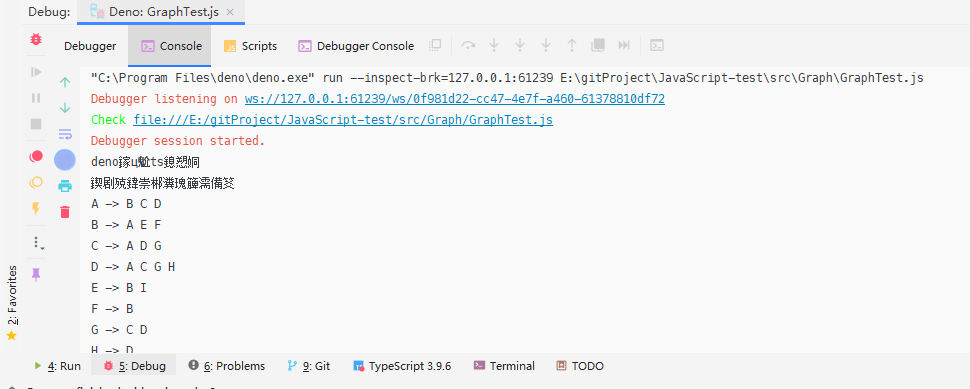Click the Resume Program icon
970x389 pixels.
[36, 72]
